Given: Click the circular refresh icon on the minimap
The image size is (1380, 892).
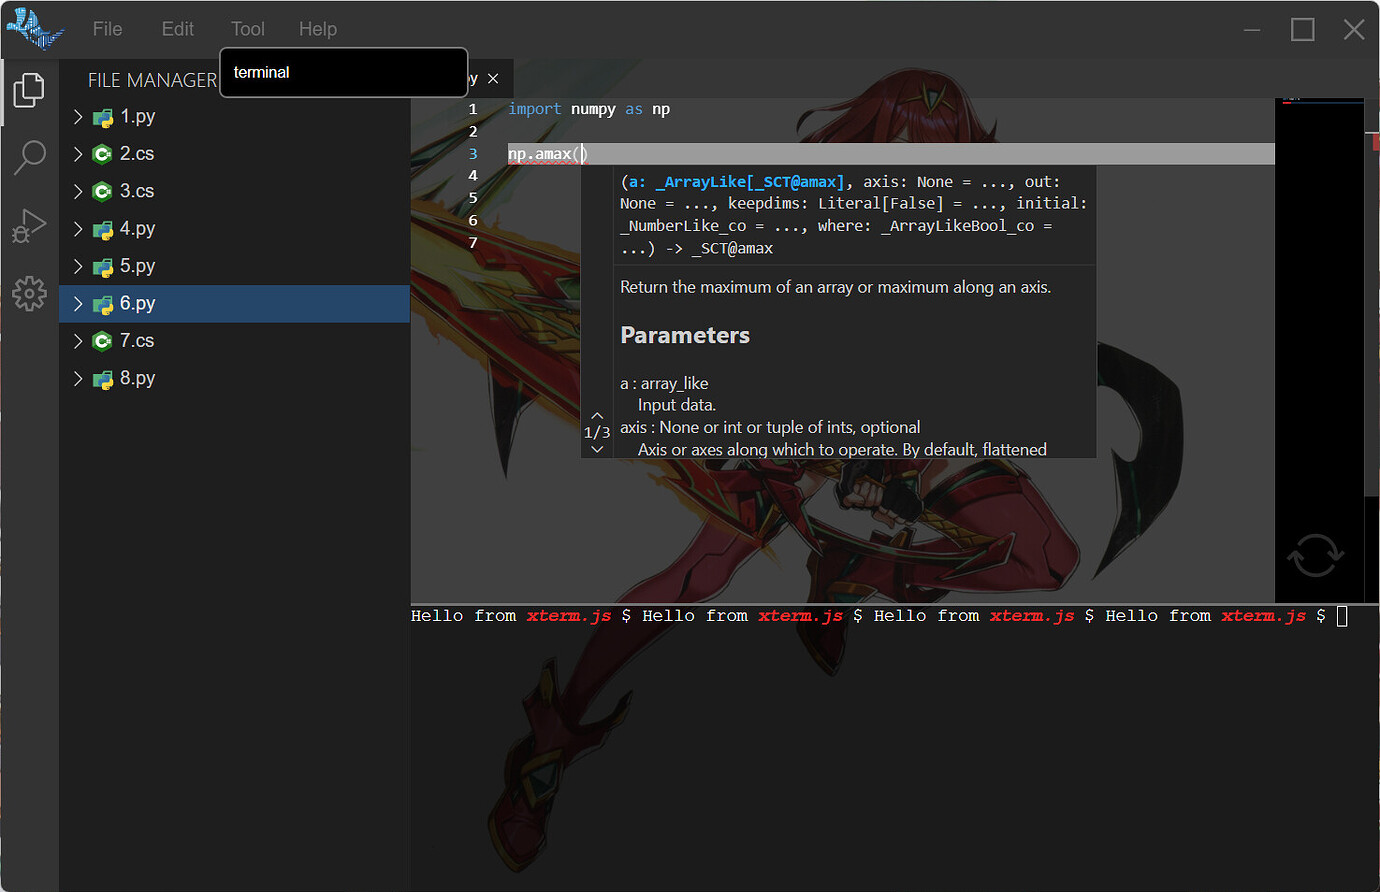Looking at the screenshot, I should pyautogui.click(x=1317, y=555).
